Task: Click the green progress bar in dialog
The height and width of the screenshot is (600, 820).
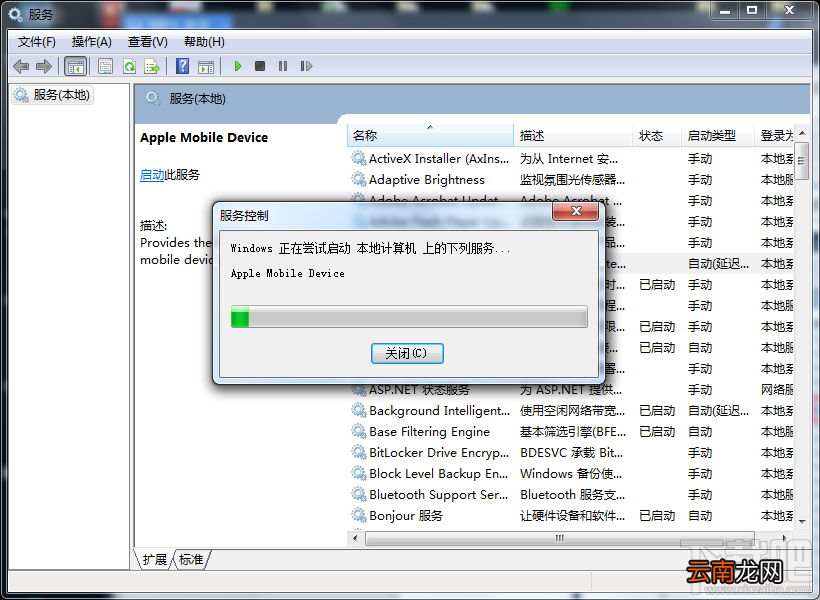Action: (x=409, y=317)
